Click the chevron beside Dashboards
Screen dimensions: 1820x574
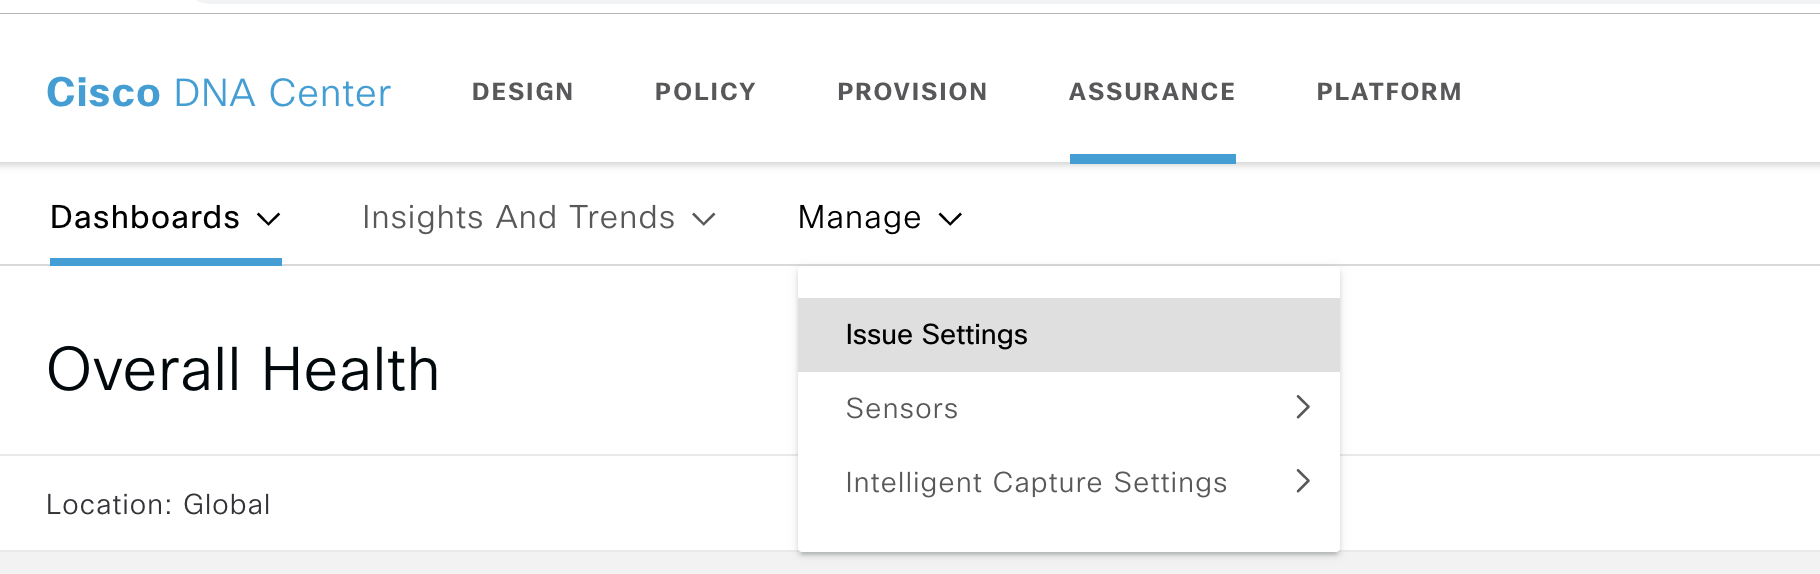point(269,219)
